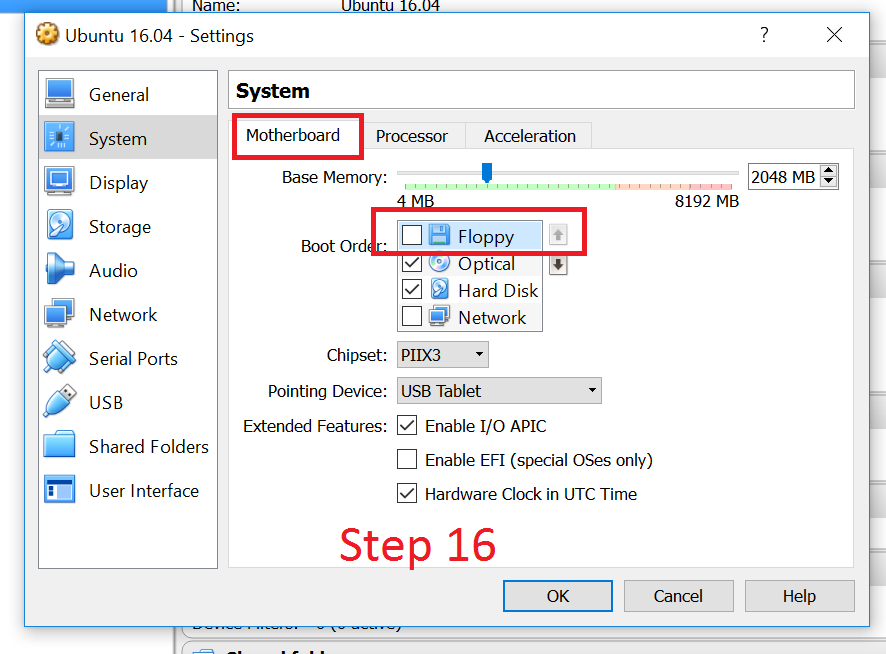
Task: Click the Base Memory slider red range track
Action: point(710,186)
